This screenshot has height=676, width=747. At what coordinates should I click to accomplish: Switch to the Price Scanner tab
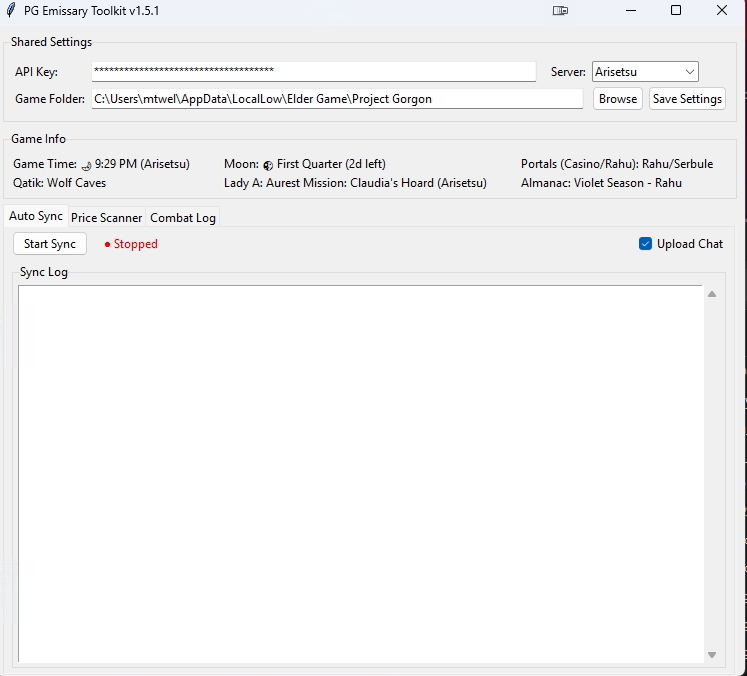(106, 218)
